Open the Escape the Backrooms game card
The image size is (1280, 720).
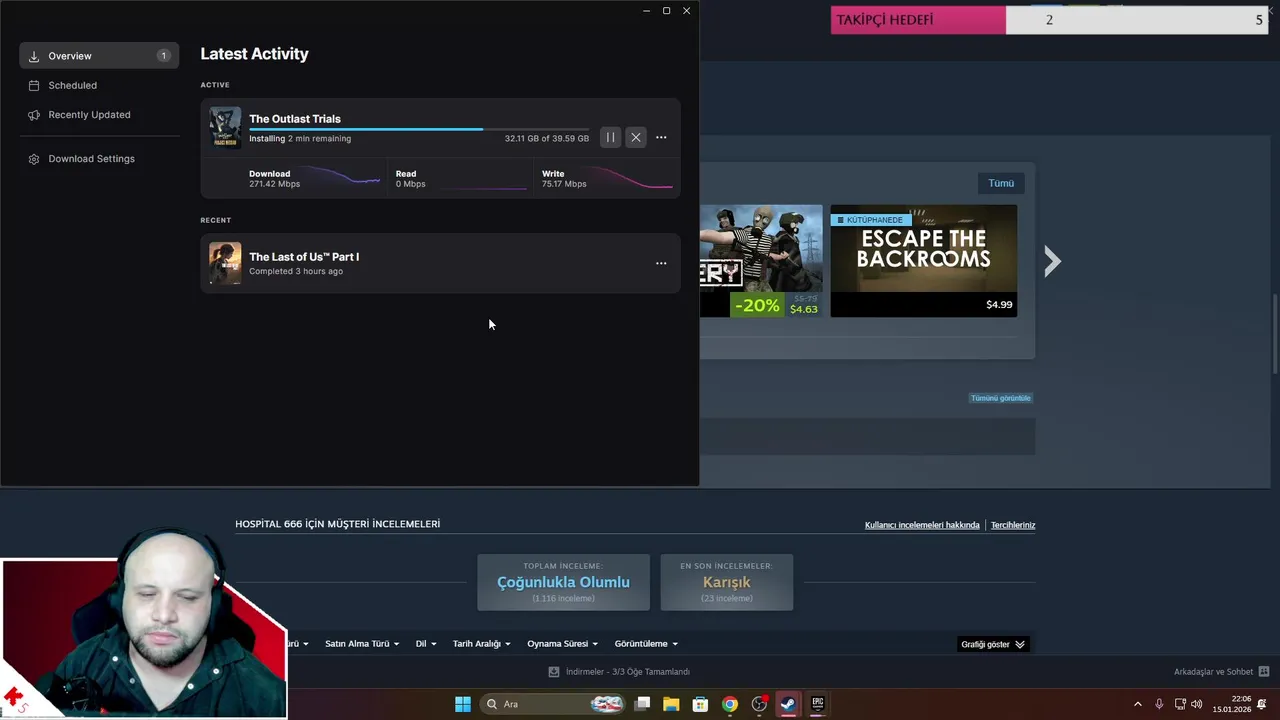click(924, 261)
